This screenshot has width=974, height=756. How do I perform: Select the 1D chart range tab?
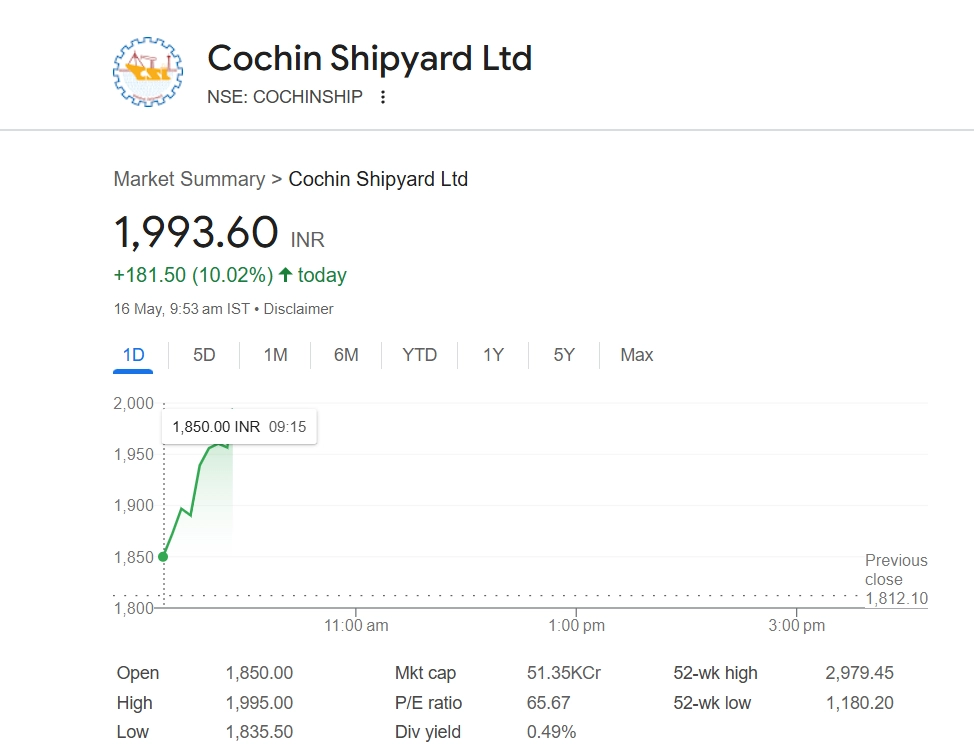(133, 355)
